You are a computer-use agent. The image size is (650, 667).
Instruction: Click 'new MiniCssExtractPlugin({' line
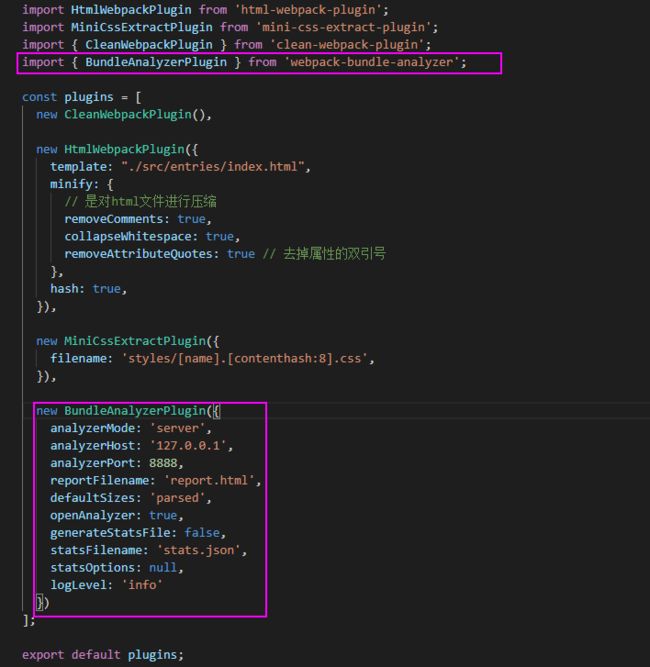click(x=128, y=341)
